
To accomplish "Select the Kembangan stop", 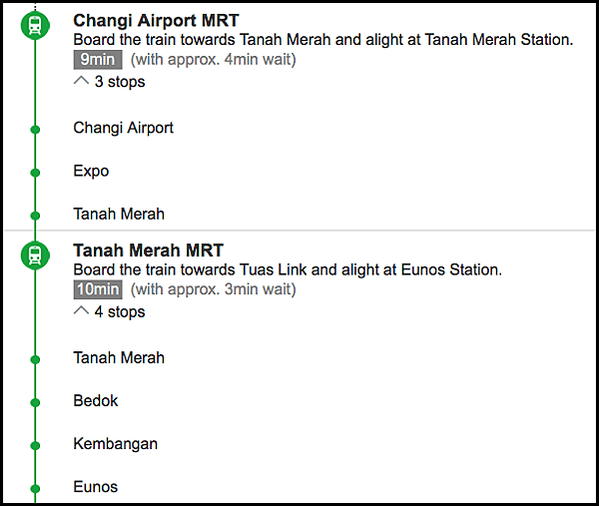I will [x=115, y=444].
